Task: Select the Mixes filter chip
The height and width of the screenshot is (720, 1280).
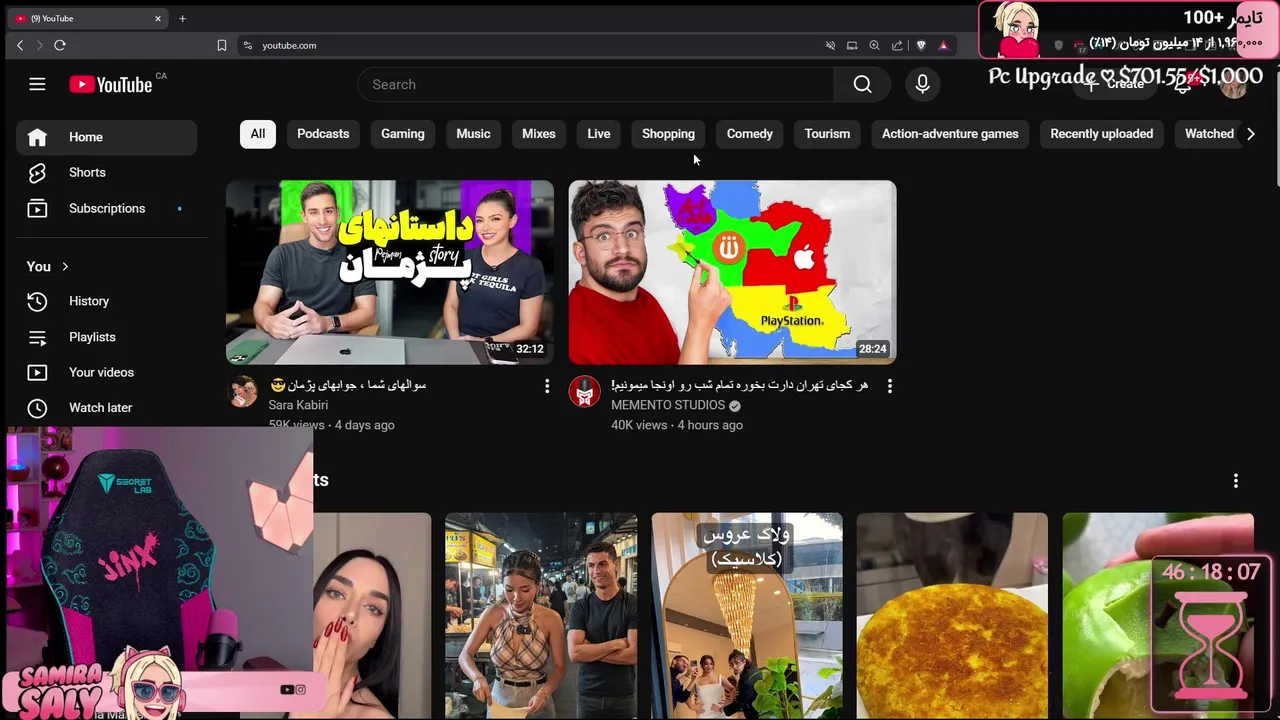Action: (x=539, y=134)
